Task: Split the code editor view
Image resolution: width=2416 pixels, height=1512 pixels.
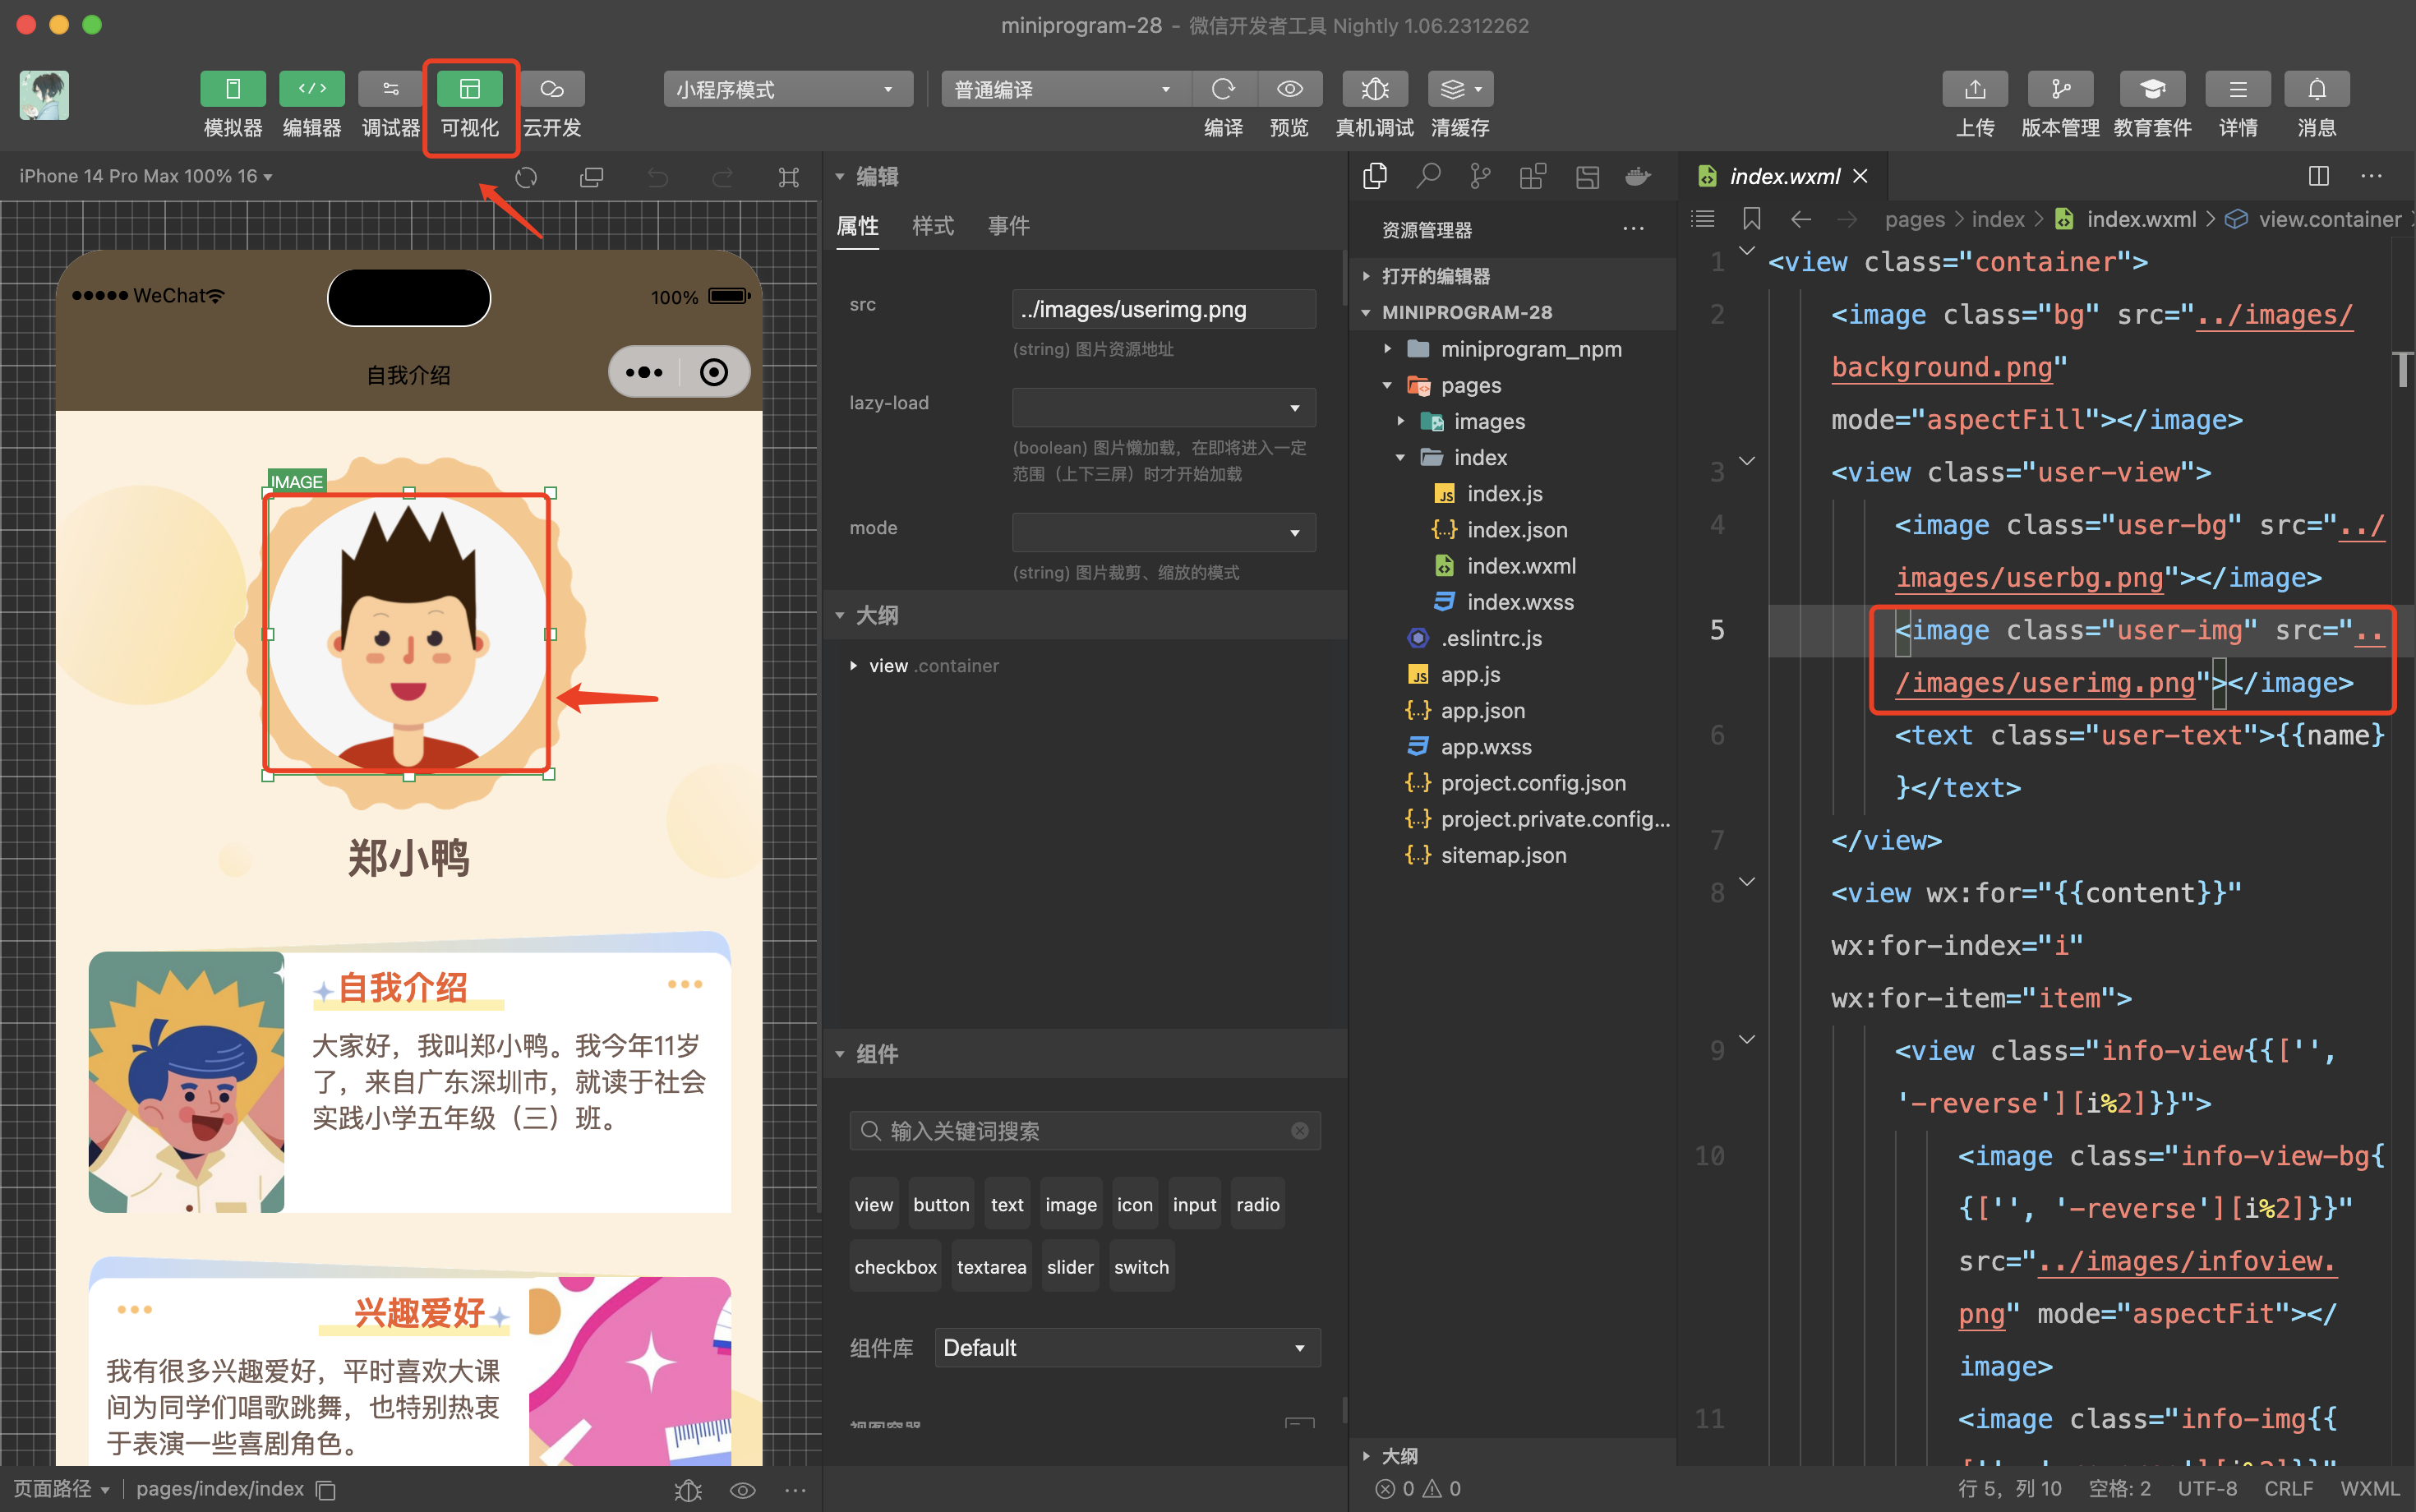Action: click(x=2318, y=177)
